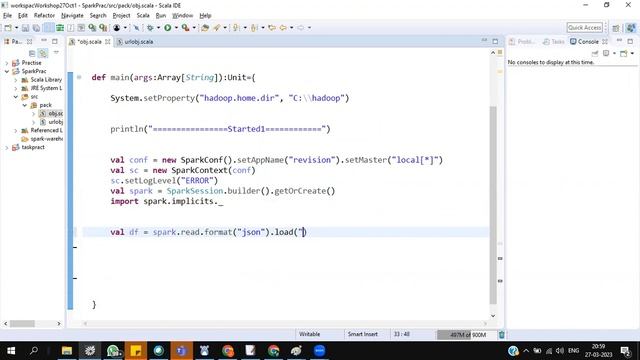Open File Explorer from taskbar

pos(67,351)
